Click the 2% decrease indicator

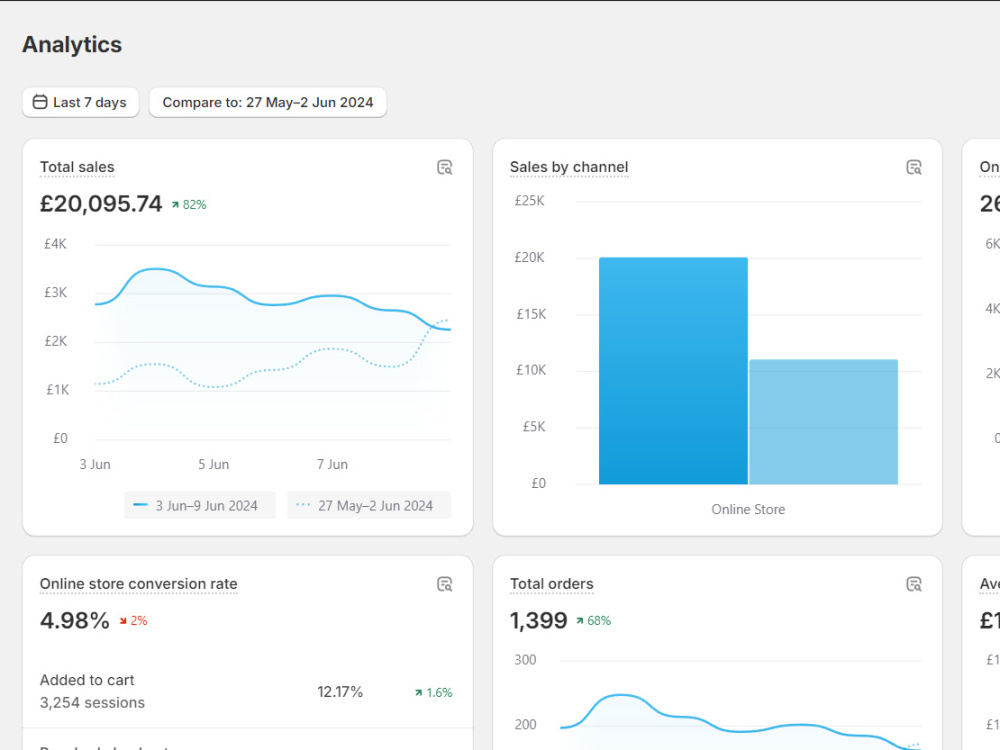[133, 621]
